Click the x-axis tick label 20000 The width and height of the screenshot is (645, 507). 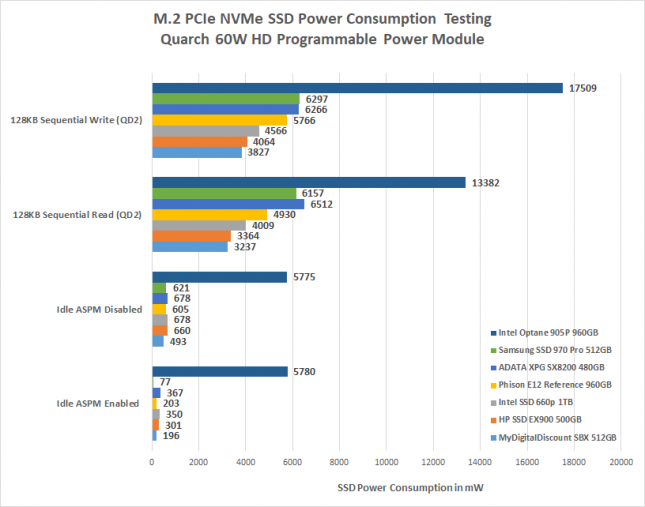pyautogui.click(x=621, y=462)
